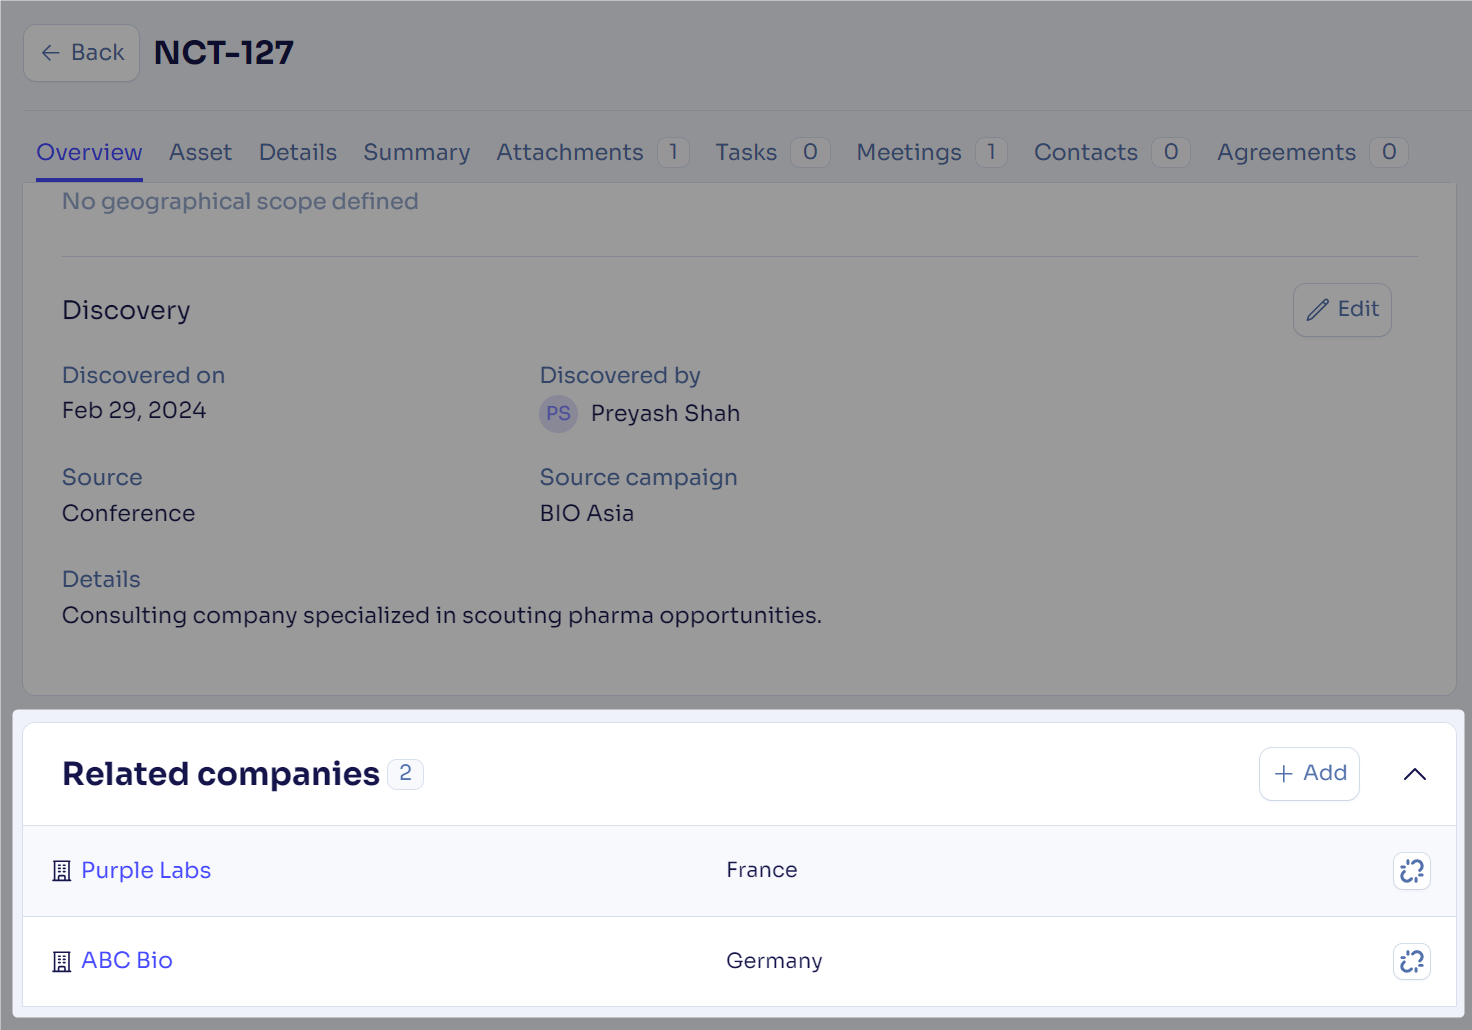The width and height of the screenshot is (1472, 1030).
Task: Click the unlink icon for ABC Bio
Action: tap(1411, 961)
